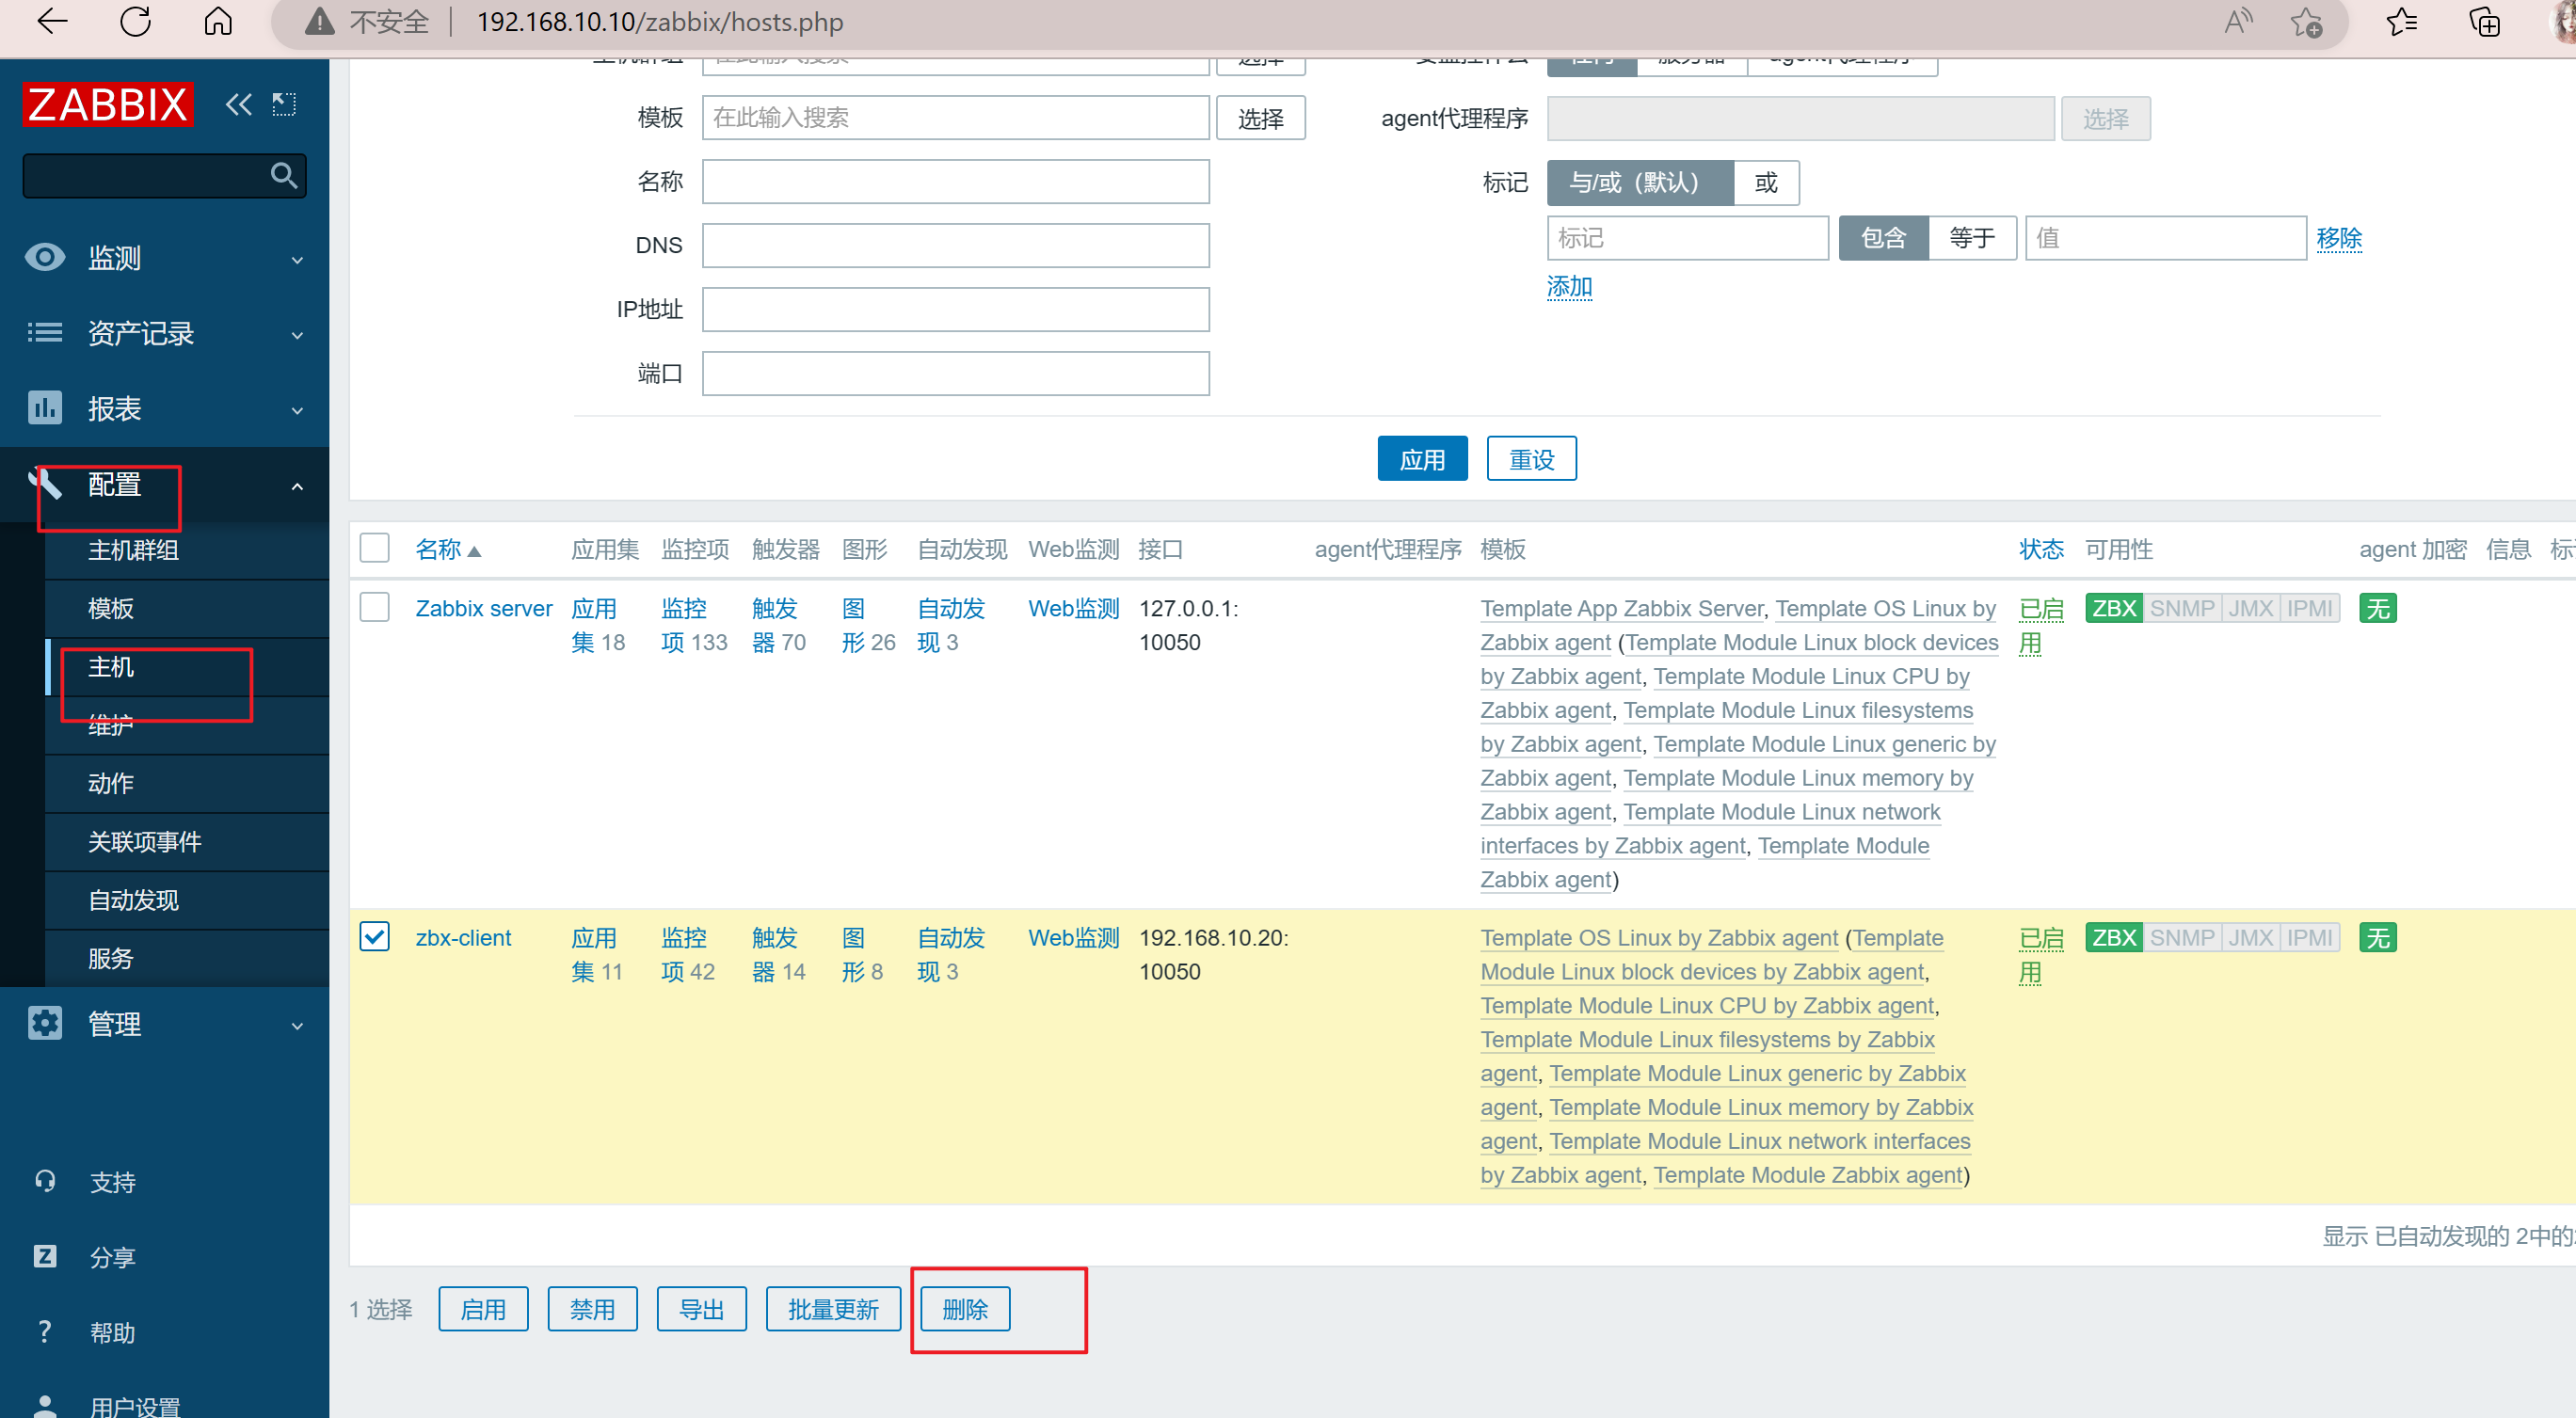This screenshot has width=2576, height=1418.
Task: Expand the 管理 menu chevron
Action: [x=297, y=1026]
